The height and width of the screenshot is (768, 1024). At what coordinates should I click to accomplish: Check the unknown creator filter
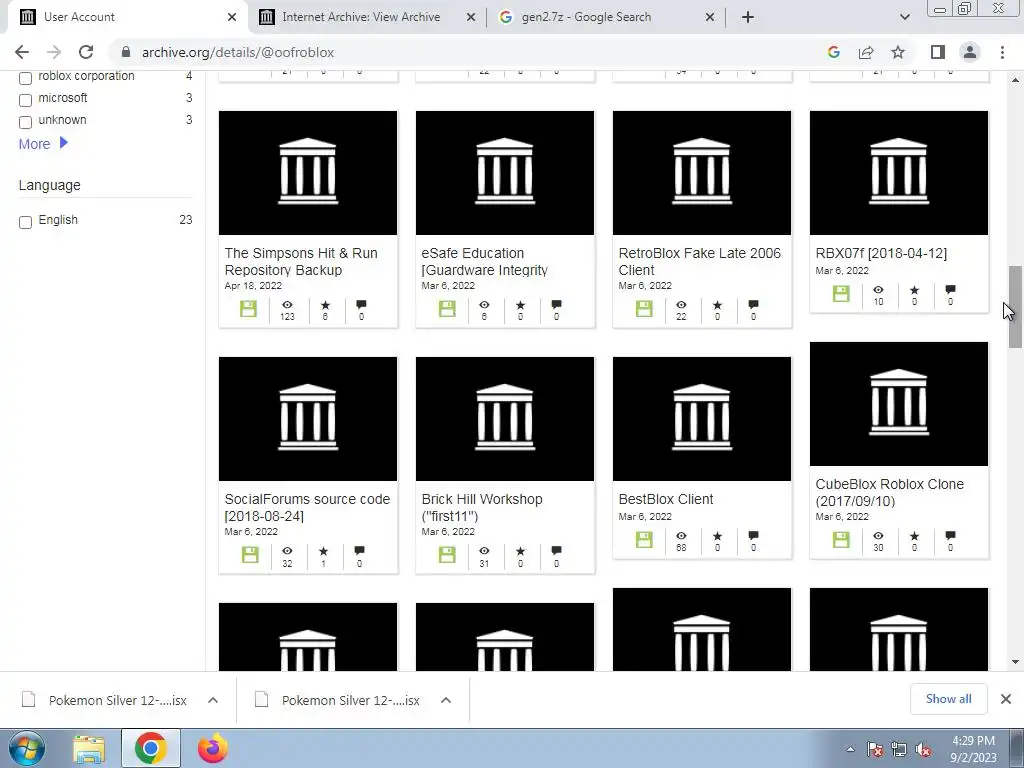tap(25, 122)
